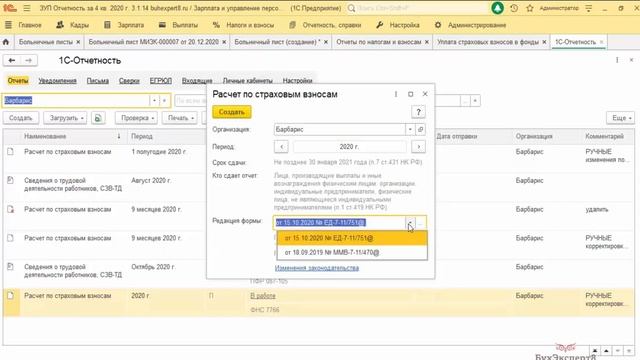Screen dimensions: 640x360
Task: Open the Отчетность, справки section
Action: (325, 25)
